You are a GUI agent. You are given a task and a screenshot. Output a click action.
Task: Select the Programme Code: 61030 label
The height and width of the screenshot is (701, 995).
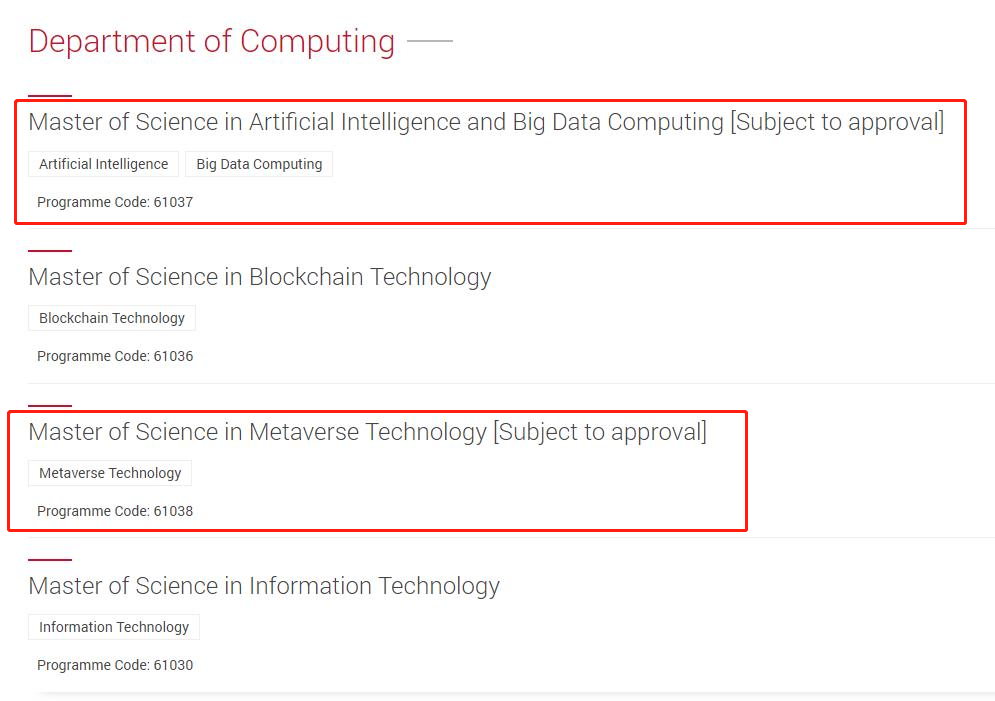pyautogui.click(x=115, y=665)
